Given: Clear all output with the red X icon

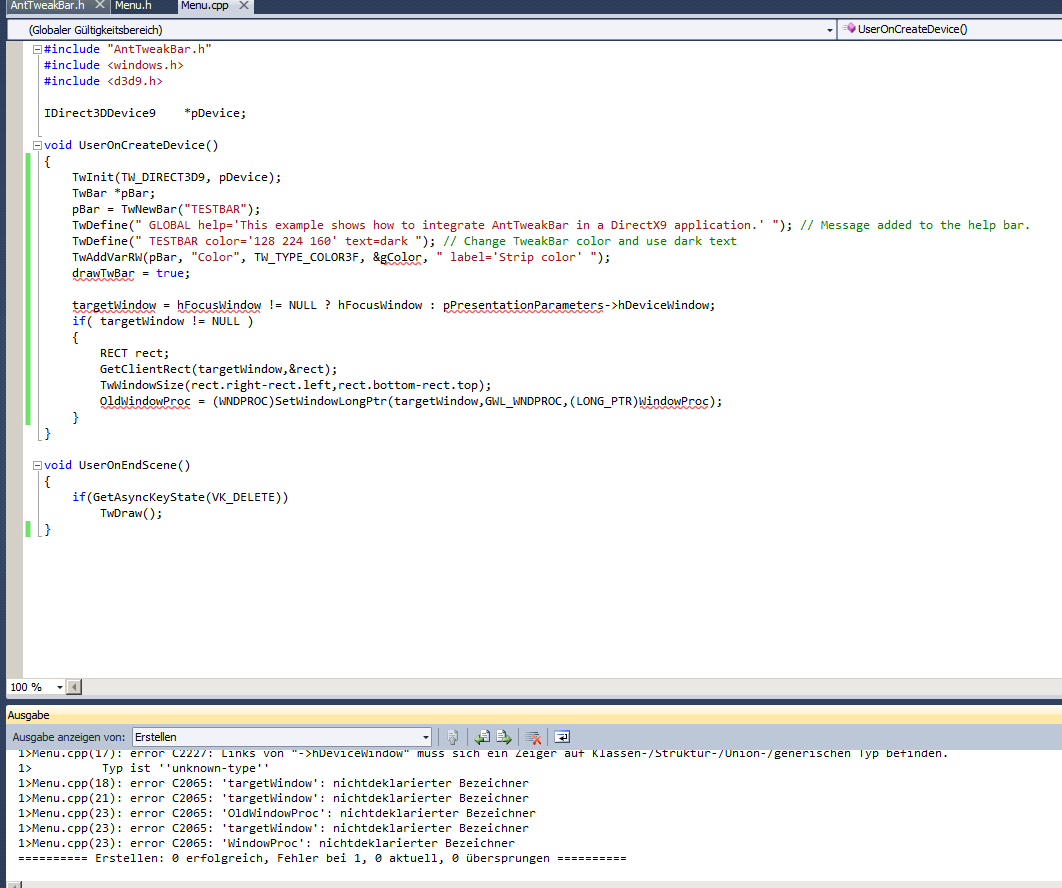Looking at the screenshot, I should pos(534,737).
